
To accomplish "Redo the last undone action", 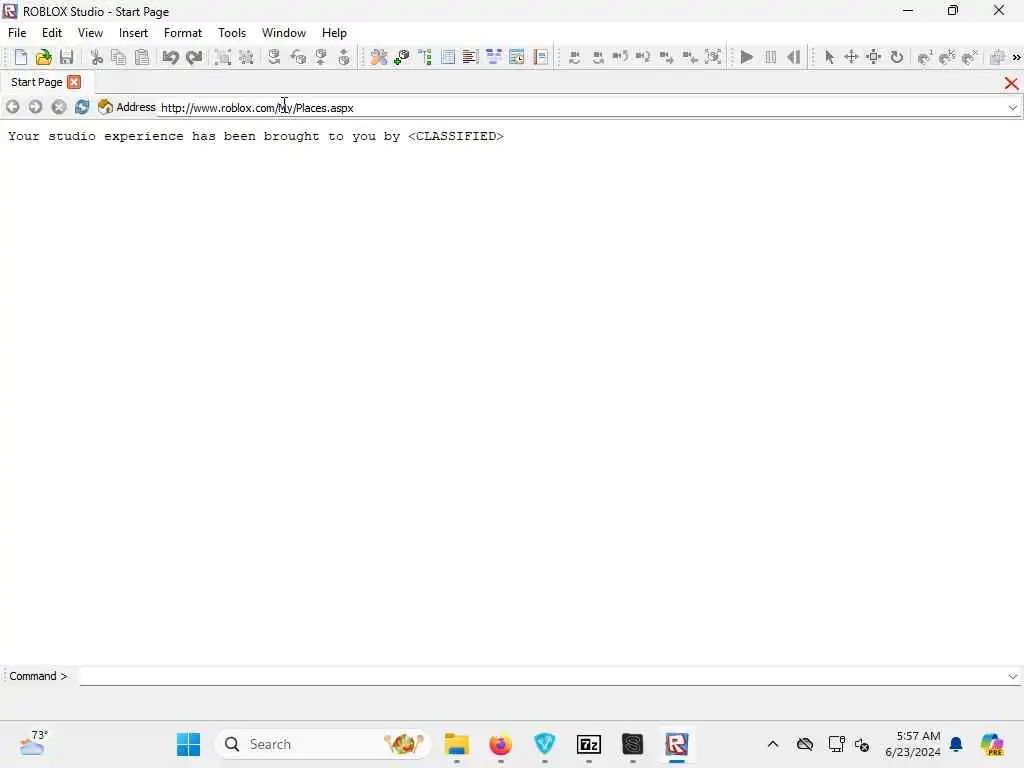I will click(194, 57).
